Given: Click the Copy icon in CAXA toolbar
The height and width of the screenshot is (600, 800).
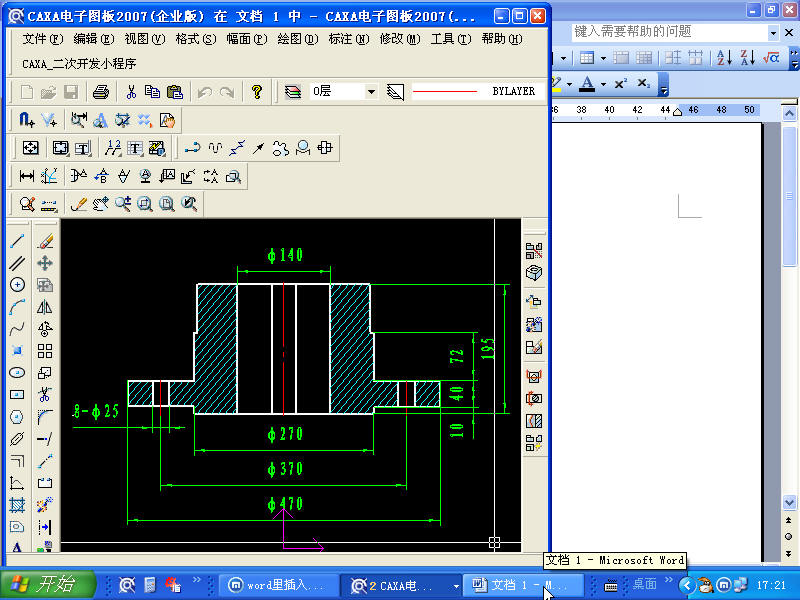Looking at the screenshot, I should tap(152, 92).
